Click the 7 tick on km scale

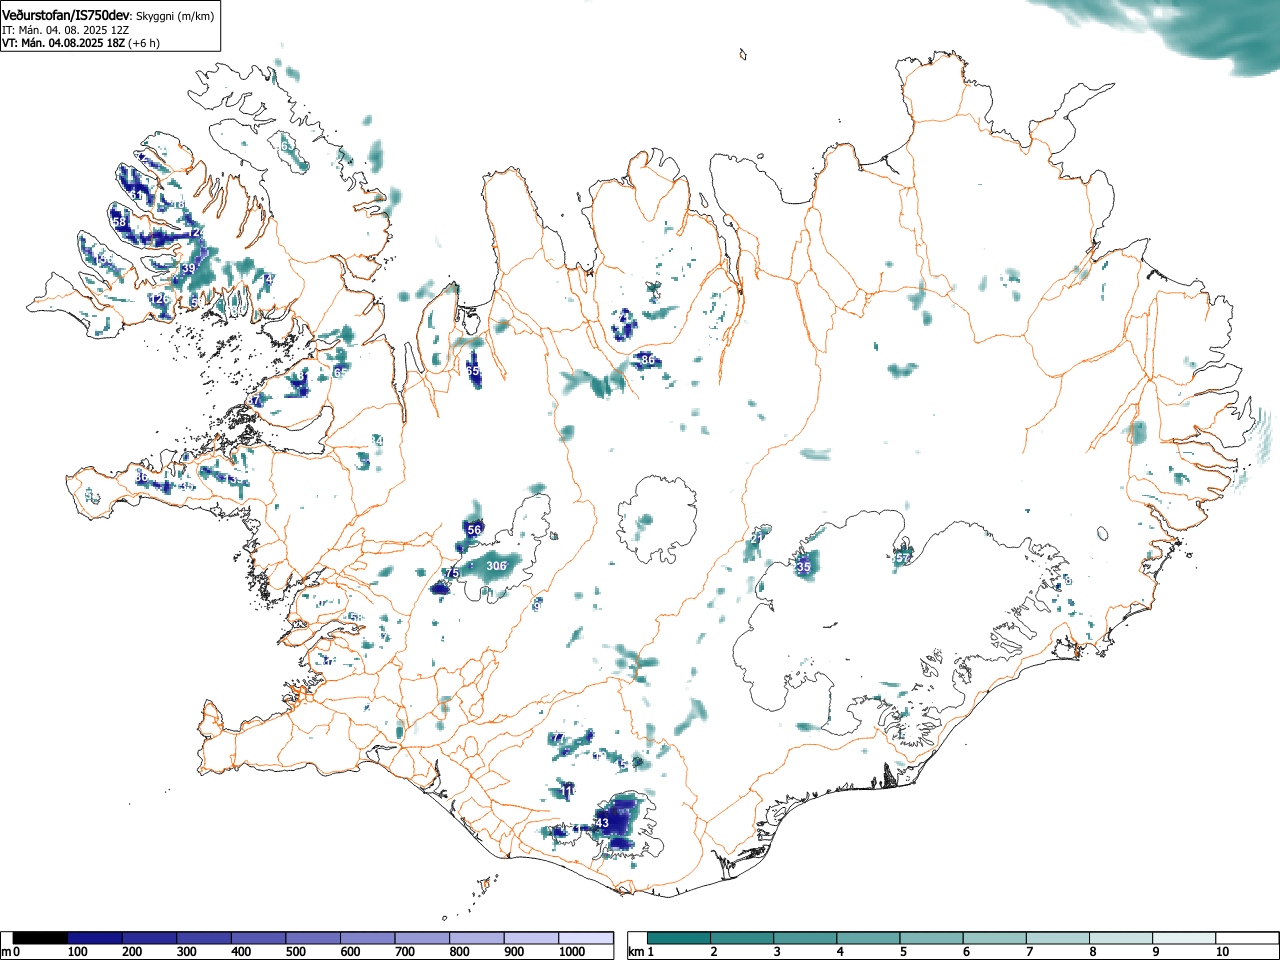(1030, 952)
